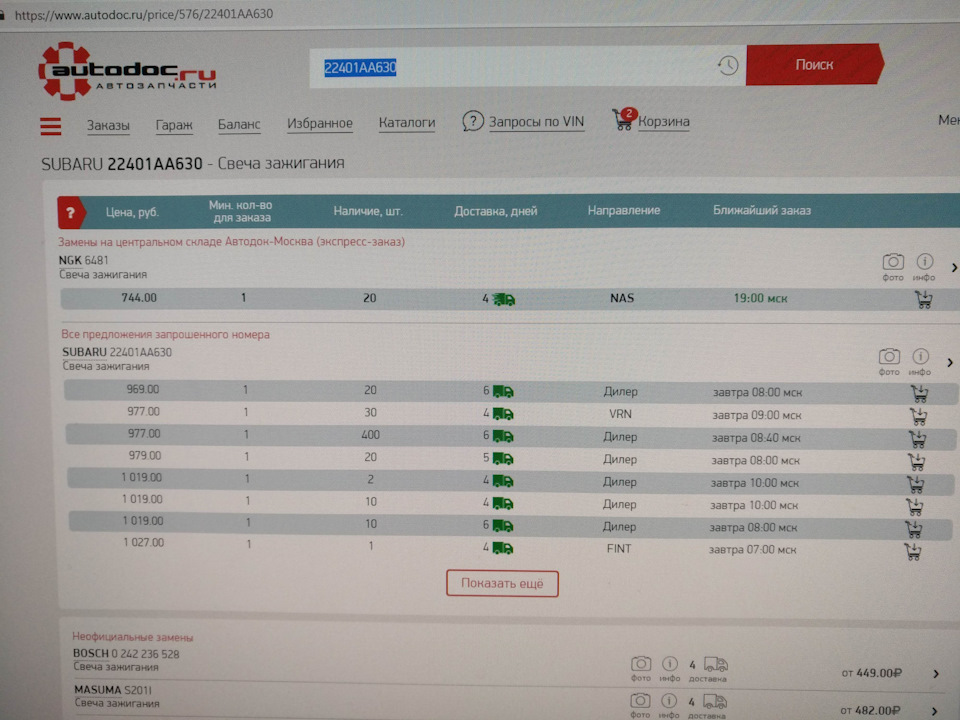
Task: Add the 979.00 offer to cart
Action: point(917,461)
